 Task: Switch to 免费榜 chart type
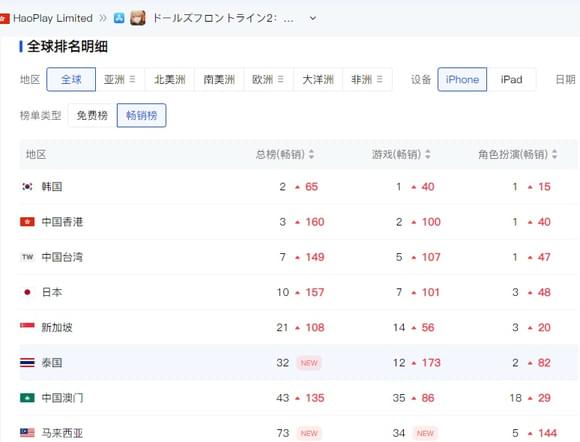[92, 115]
